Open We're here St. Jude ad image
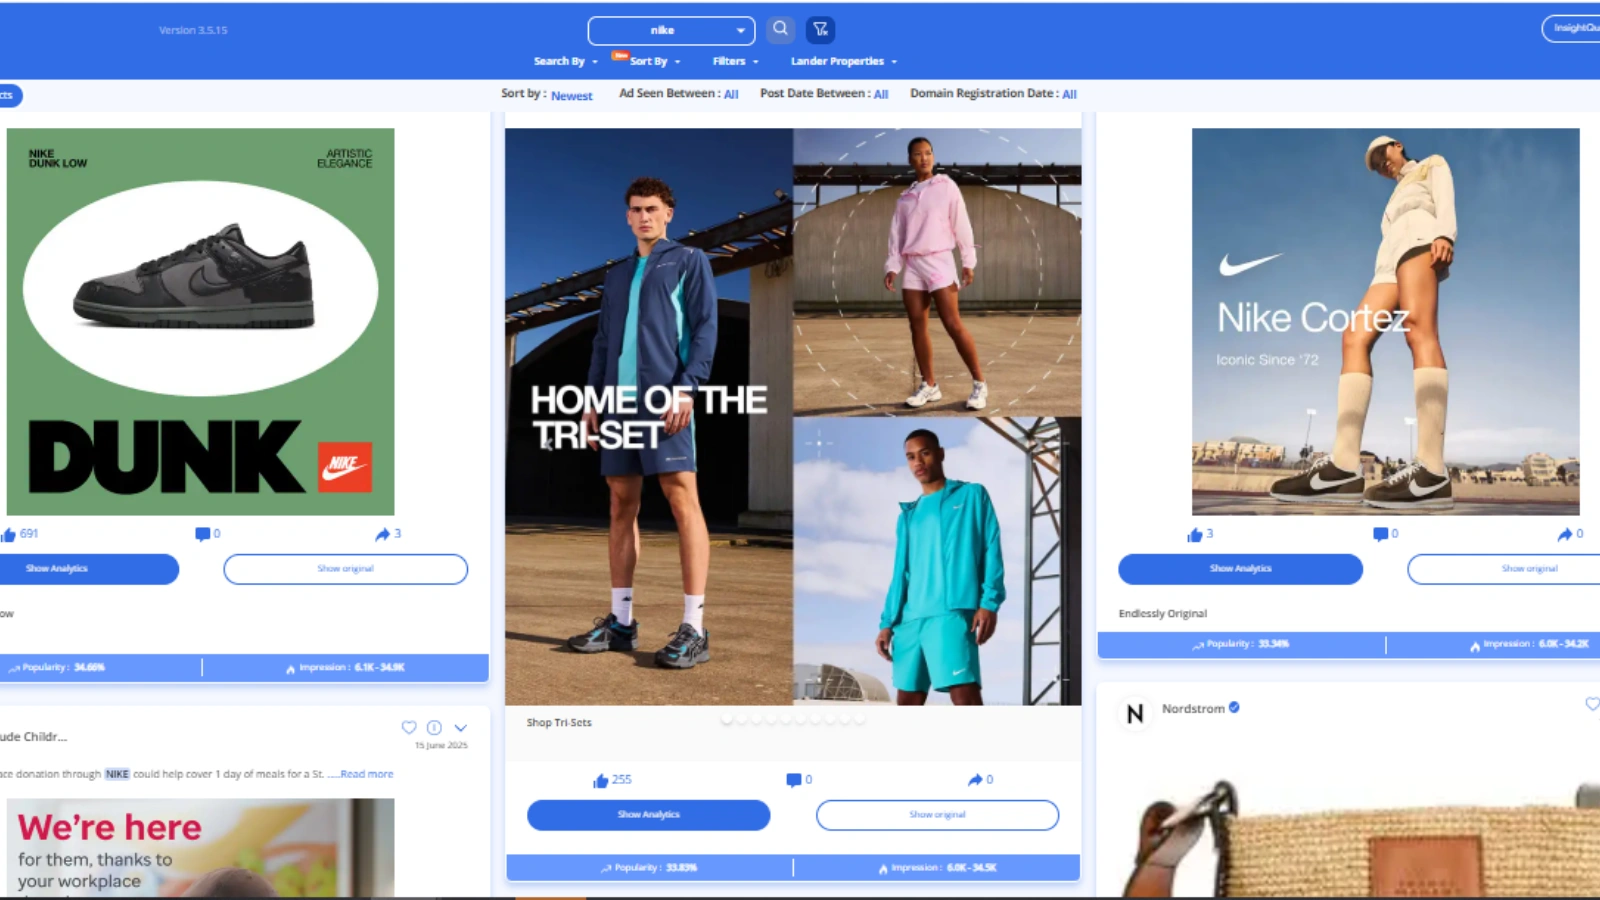The height and width of the screenshot is (900, 1600). pyautogui.click(x=200, y=847)
